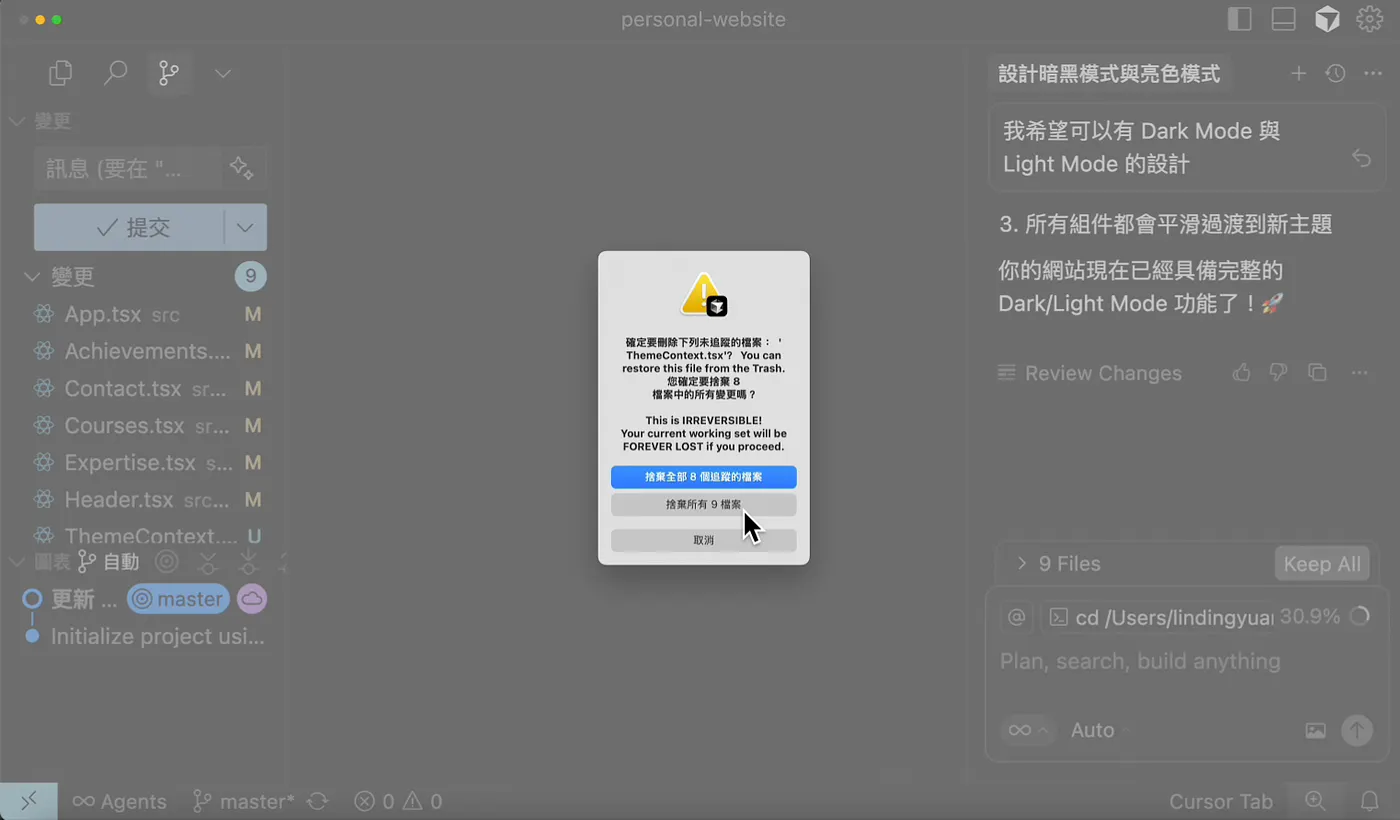
Task: Expand the 9 Files list
Action: pyautogui.click(x=1059, y=564)
